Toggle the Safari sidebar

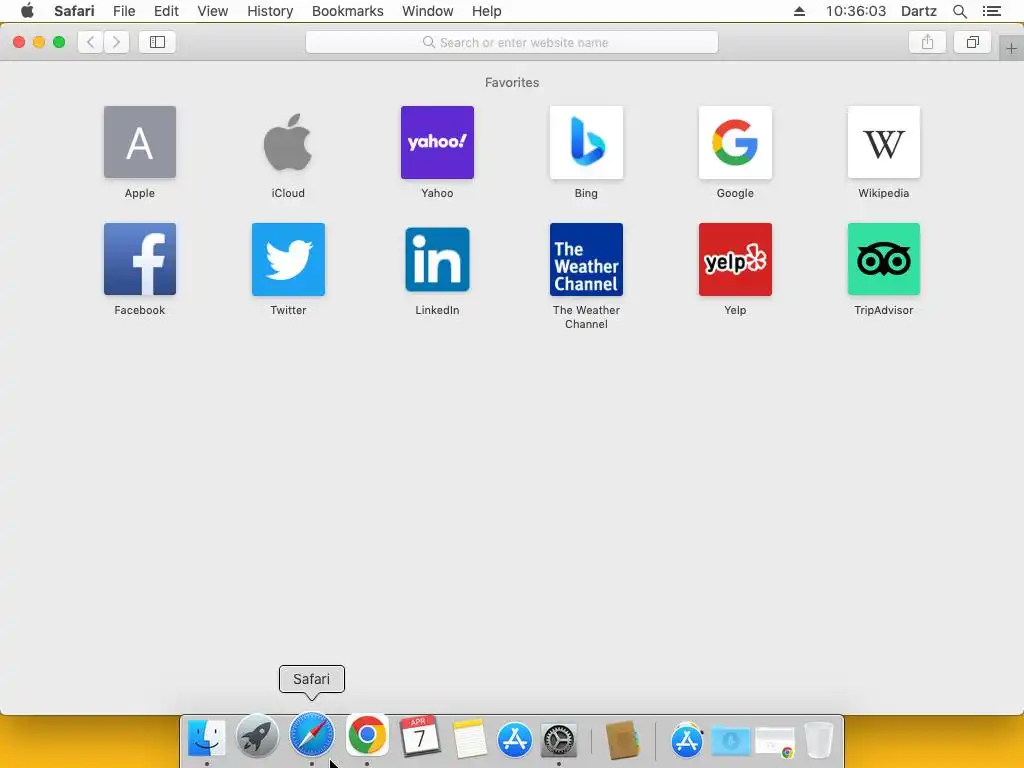pos(157,42)
